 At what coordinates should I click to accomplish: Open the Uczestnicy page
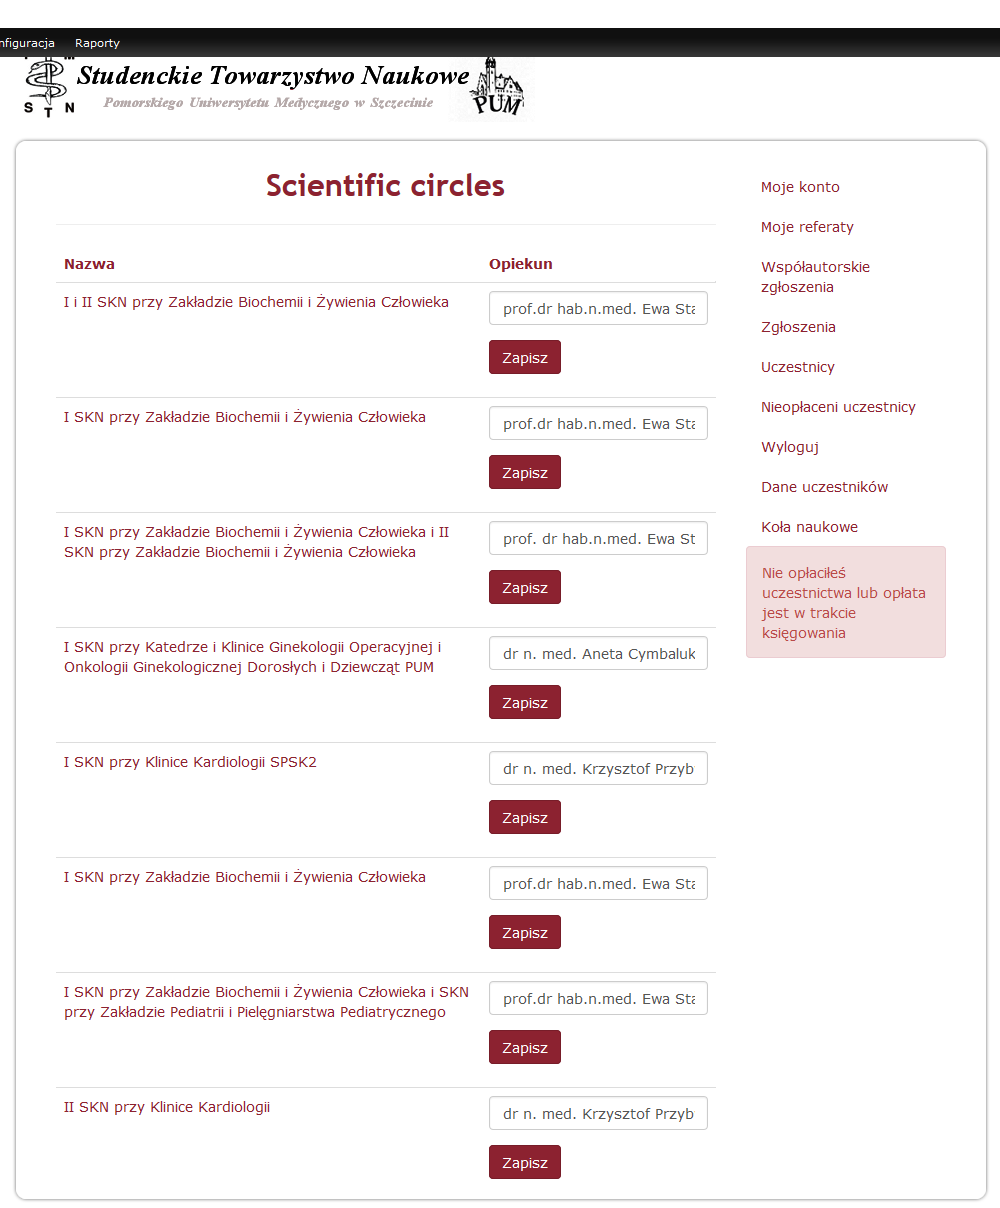click(798, 367)
